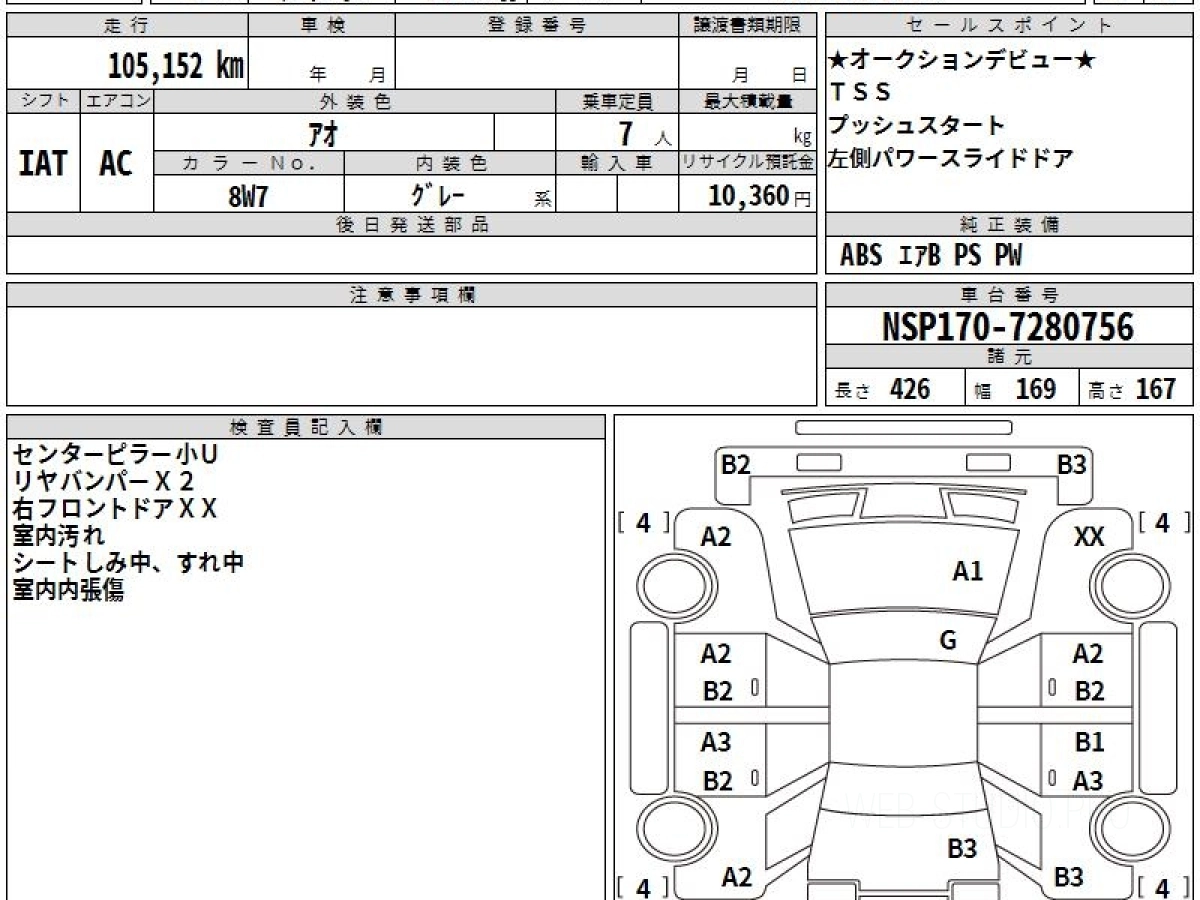Click the A1 mark on the car diagram
1200x900 pixels.
coord(967,571)
